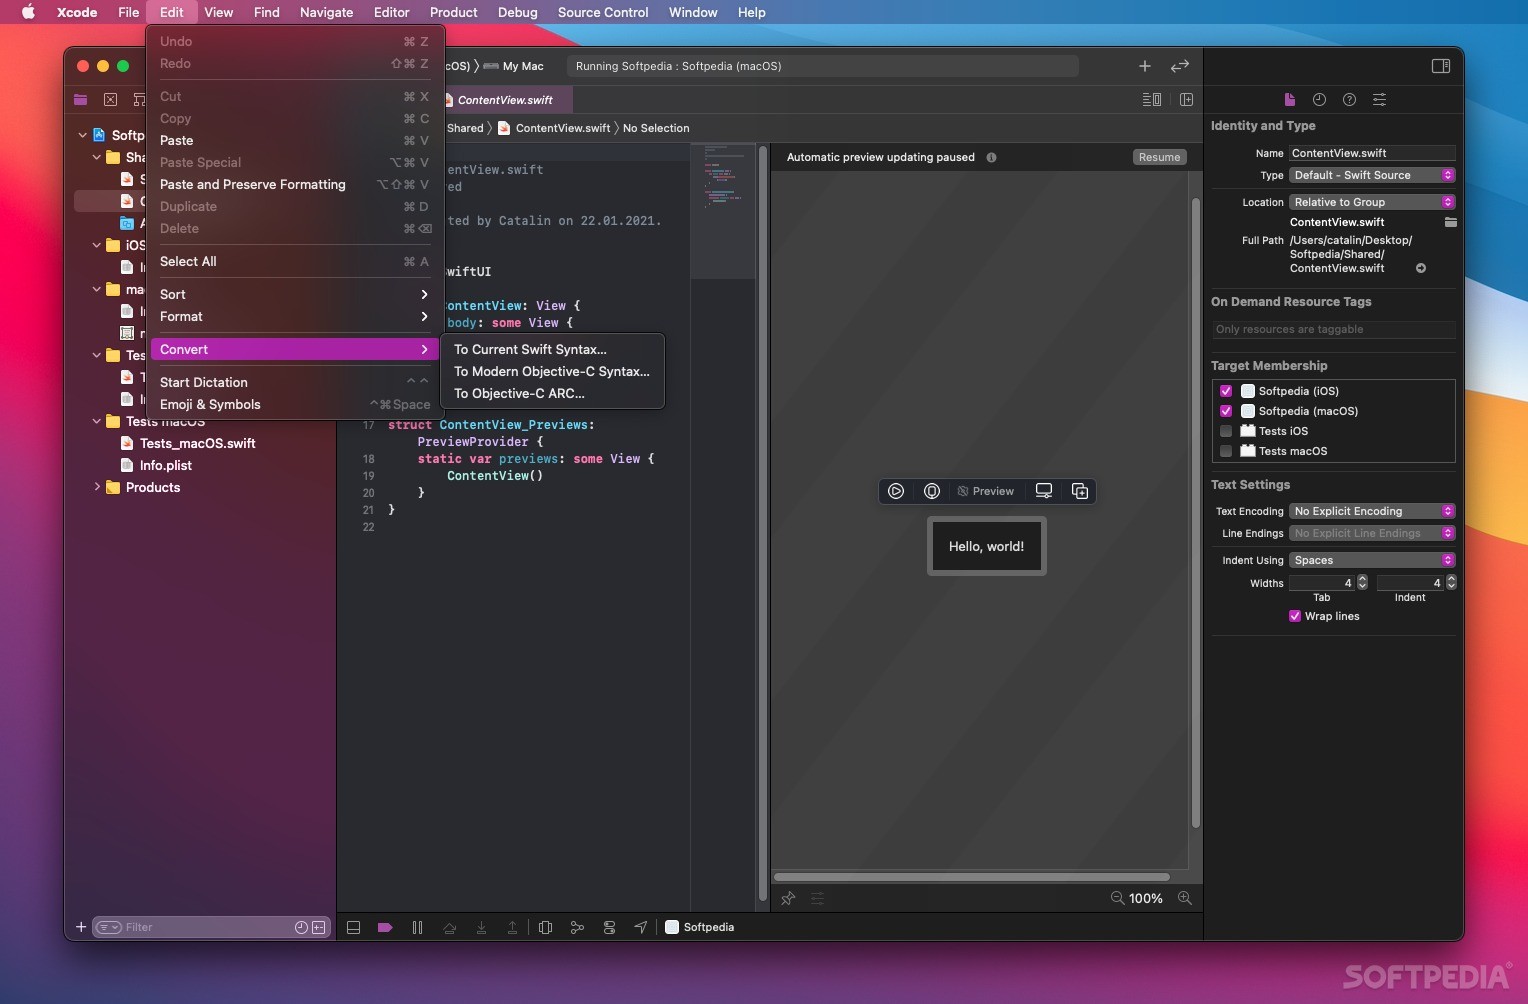Expand the Products folder
The height and width of the screenshot is (1004, 1528).
(x=97, y=487)
